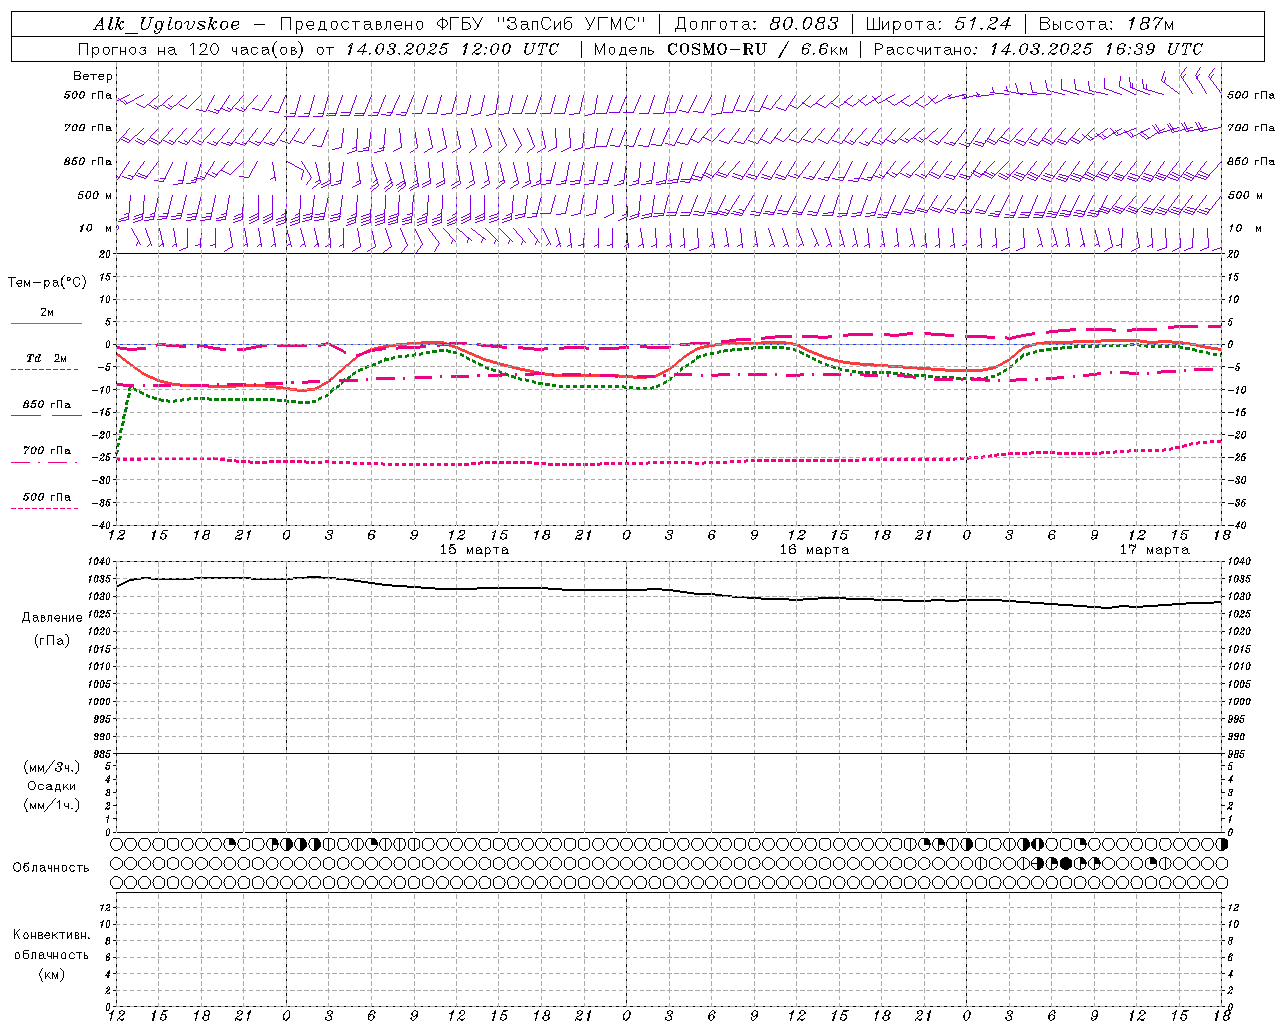1280x1024 pixels.
Task: Select the (мм/3ч.) precipitation unit label
Action: coord(52,767)
